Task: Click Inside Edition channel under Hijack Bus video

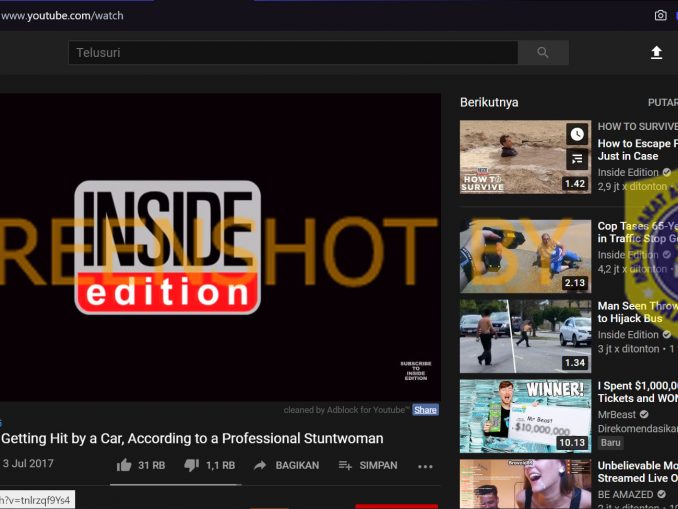Action: (x=628, y=335)
